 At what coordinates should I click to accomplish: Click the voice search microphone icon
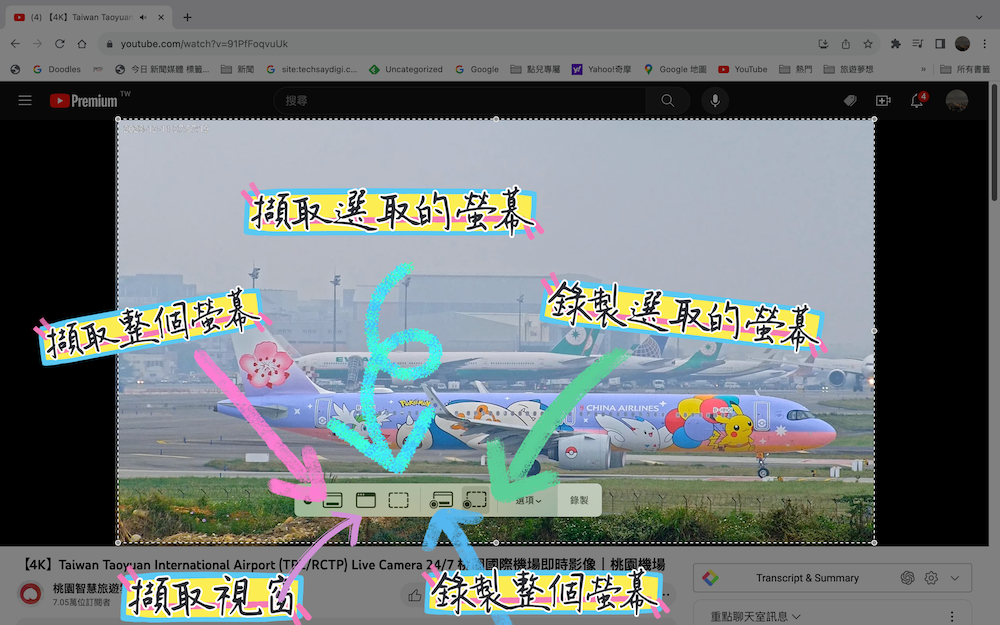coord(714,101)
